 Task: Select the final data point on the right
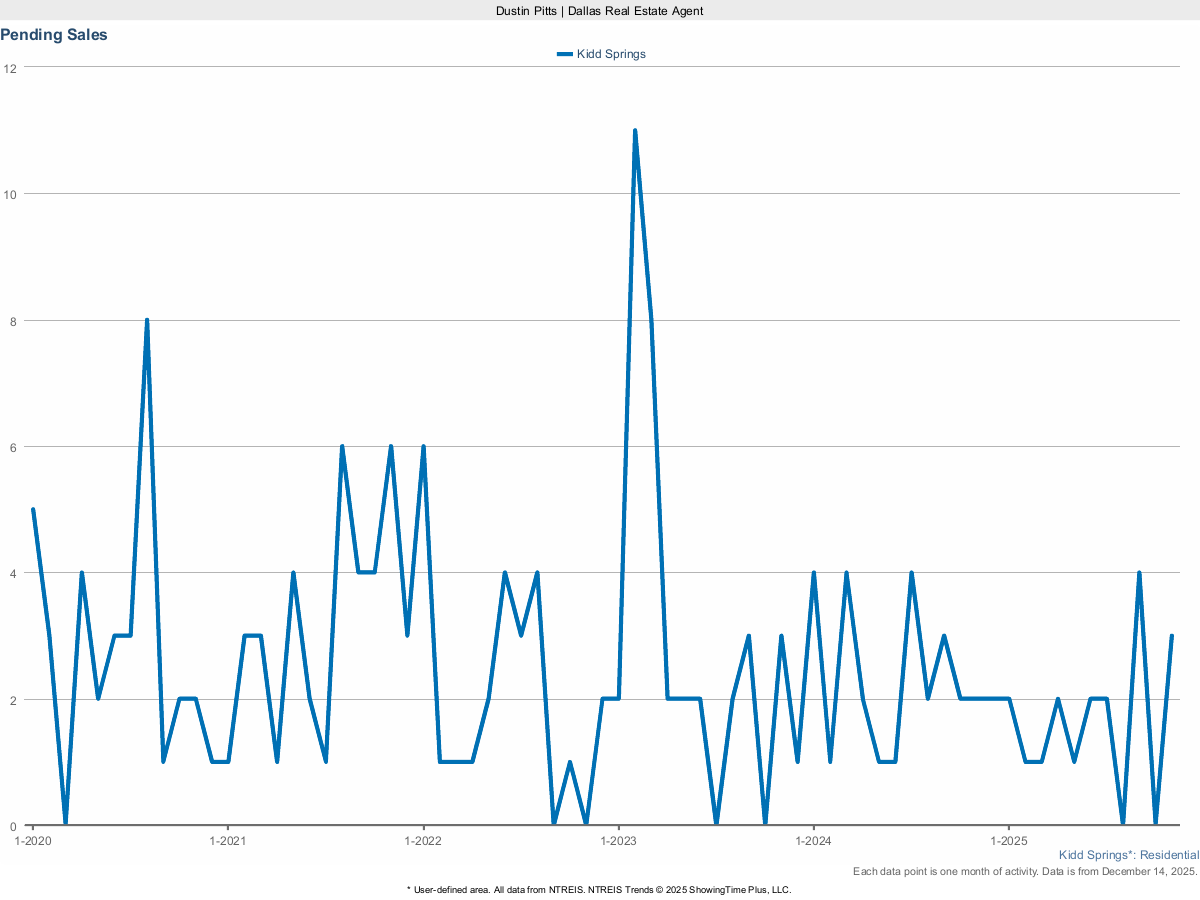pos(1171,636)
